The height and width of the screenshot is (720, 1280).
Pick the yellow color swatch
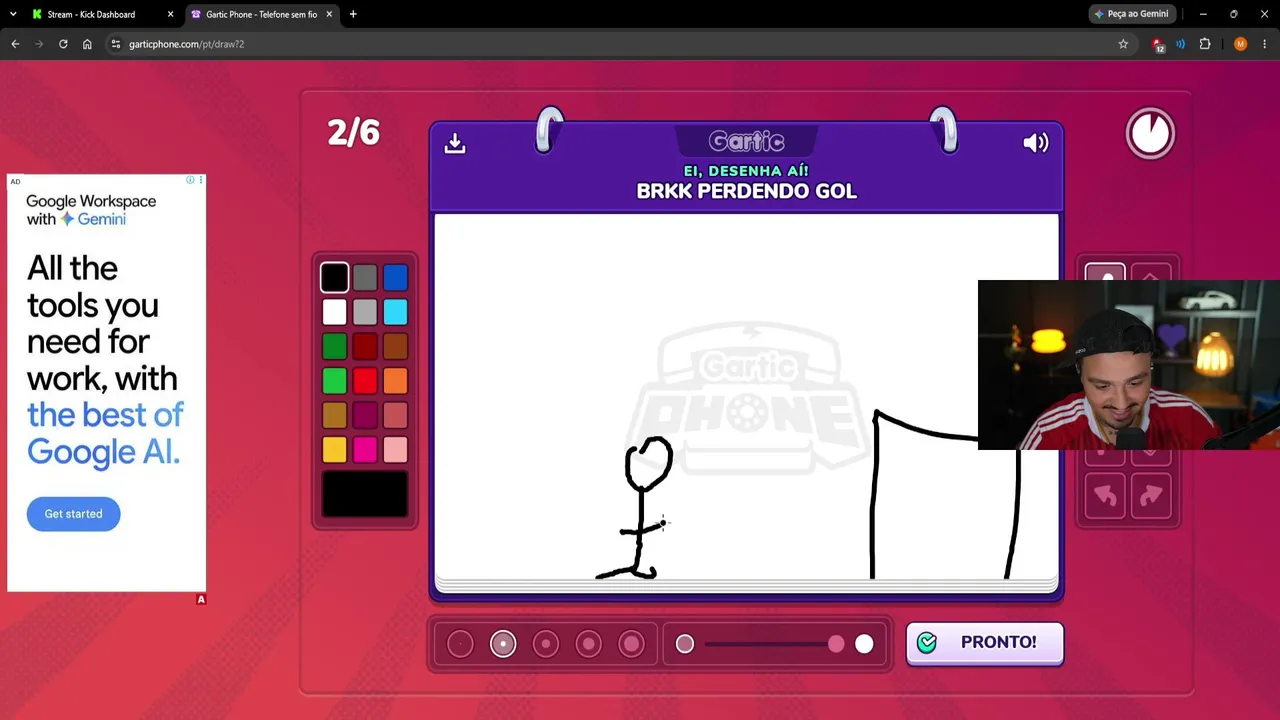pyautogui.click(x=335, y=450)
